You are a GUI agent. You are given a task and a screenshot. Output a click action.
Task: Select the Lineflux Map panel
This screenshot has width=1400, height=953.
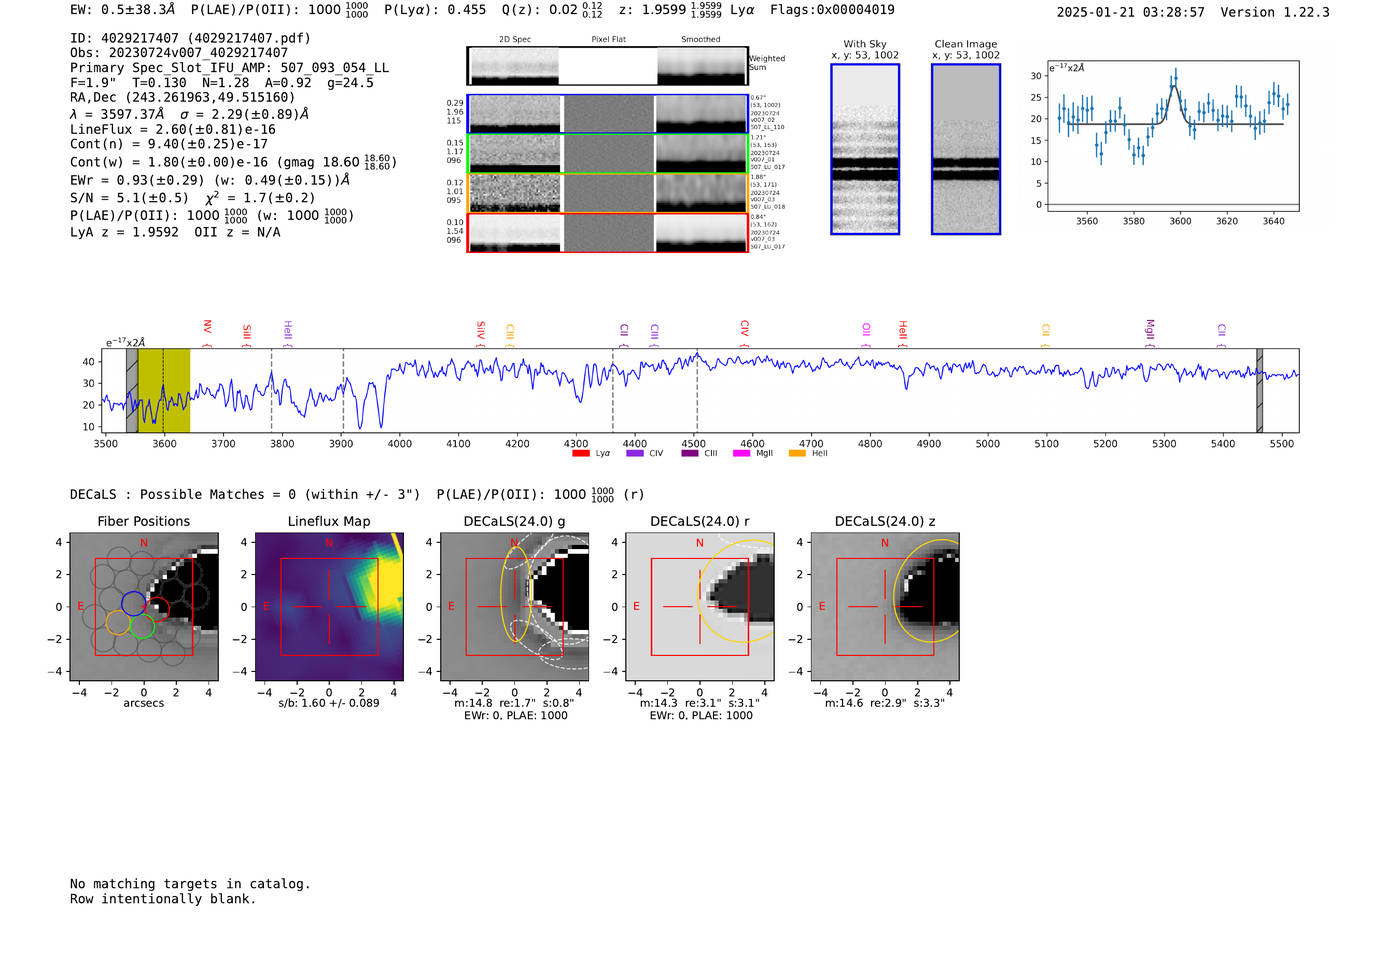pyautogui.click(x=329, y=606)
